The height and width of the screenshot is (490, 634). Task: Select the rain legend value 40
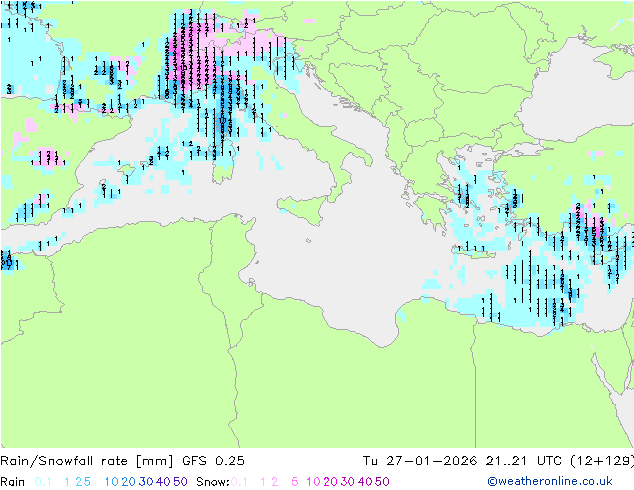click(163, 482)
